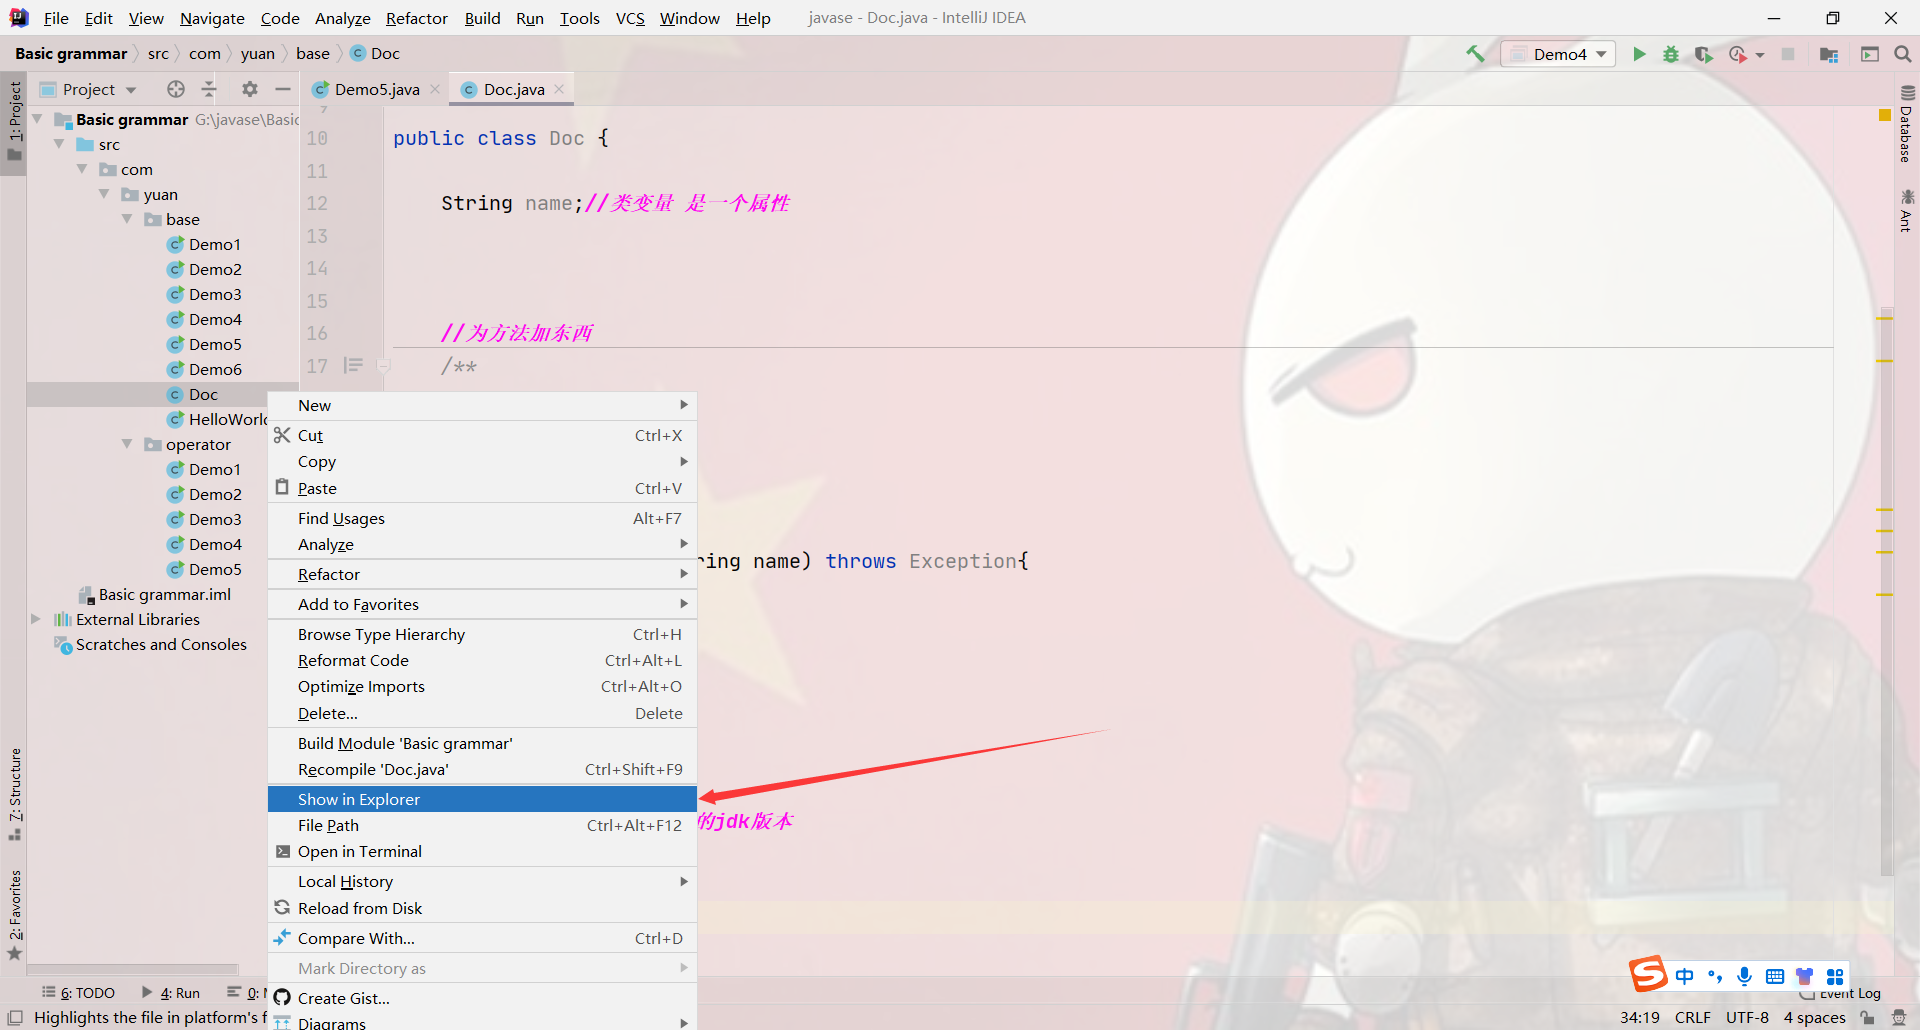
Task: Build the project with the hammer icon
Action: [x=1475, y=54]
